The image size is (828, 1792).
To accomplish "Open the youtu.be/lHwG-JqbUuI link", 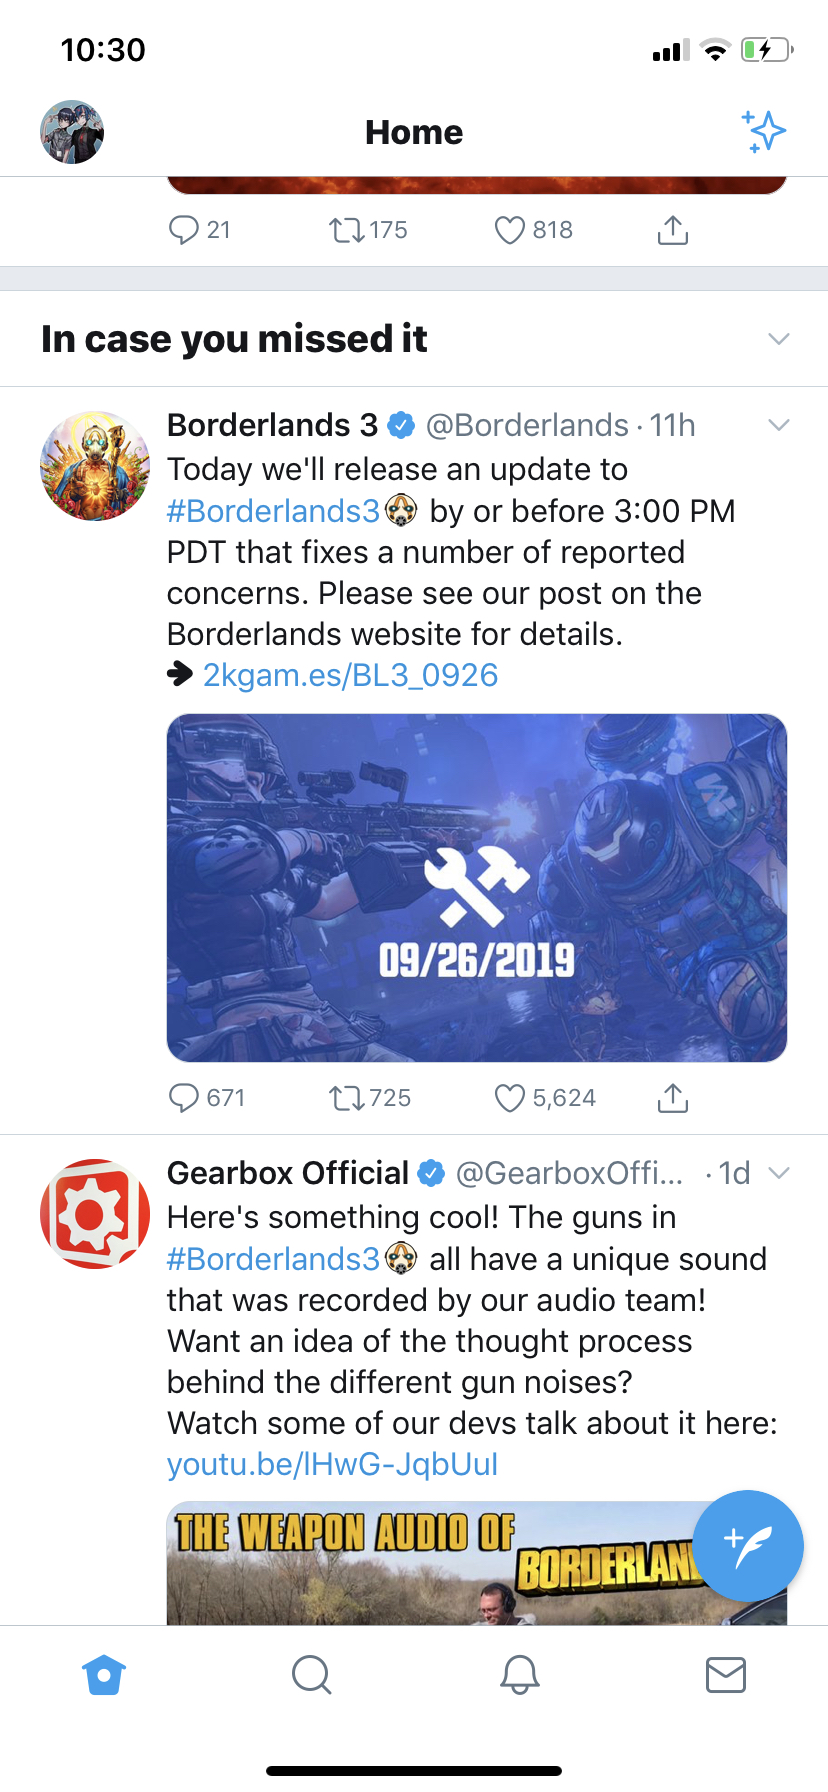I will 332,1464.
